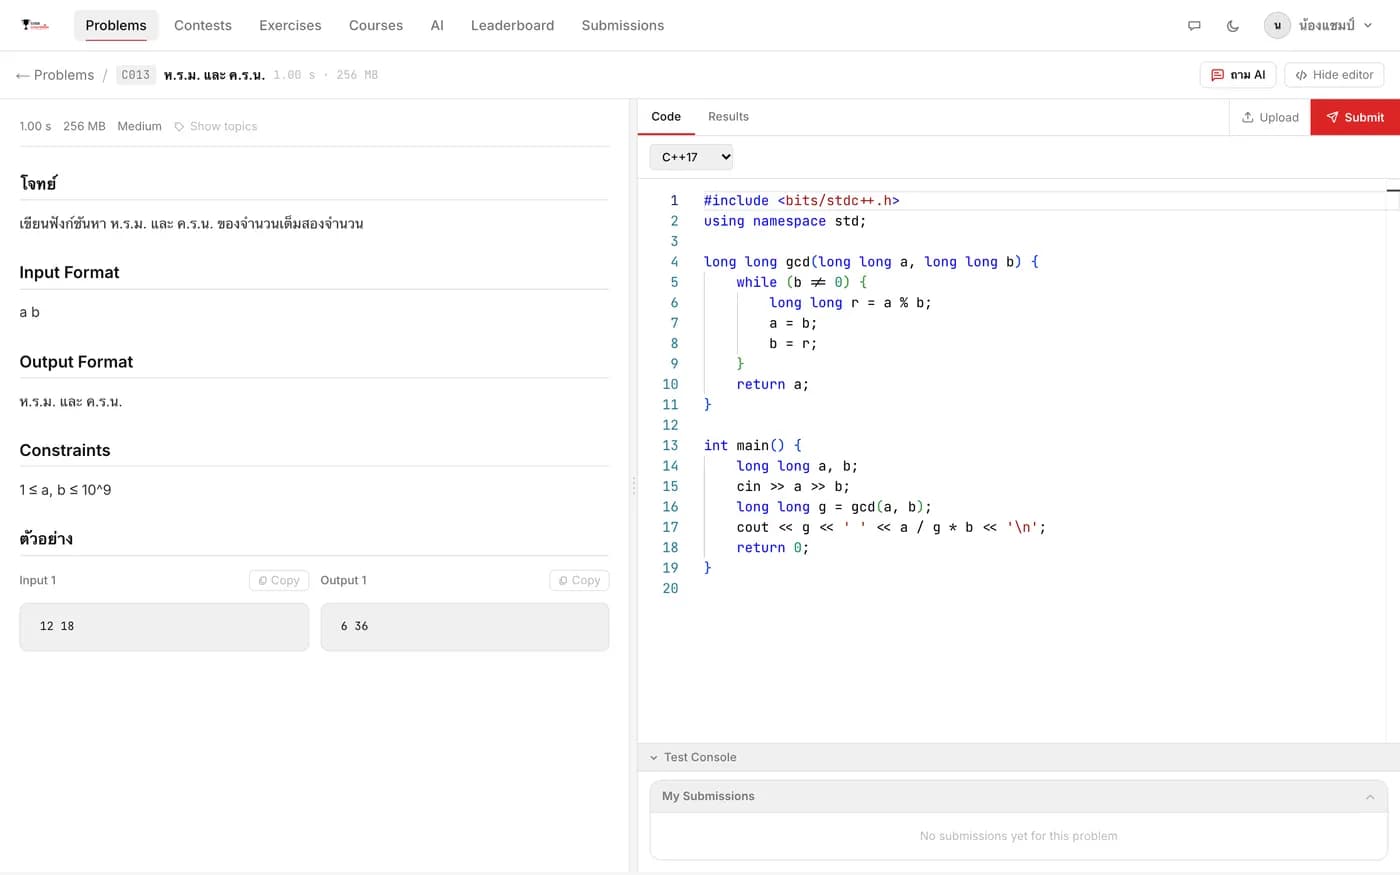The image size is (1400, 875).
Task: Open the AI page in the navbar
Action: click(437, 25)
